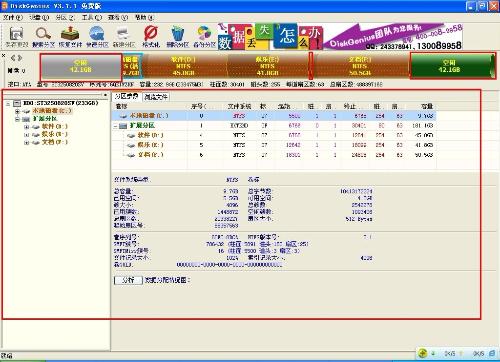Open the Tools (工具) menu
500x362 pixels.
tap(92, 17)
